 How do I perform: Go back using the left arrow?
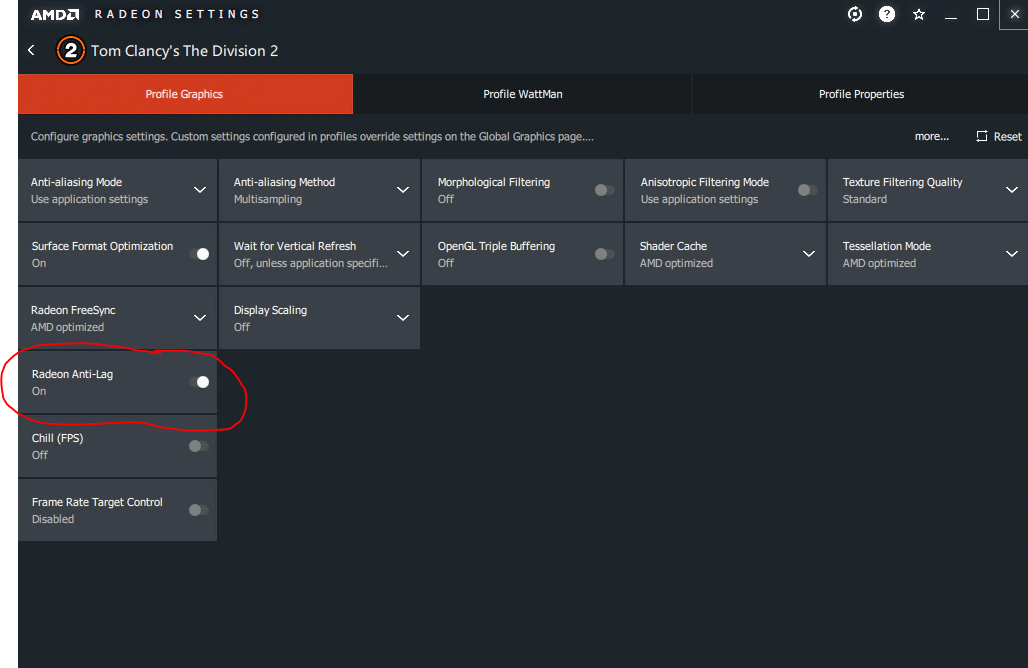click(x=31, y=50)
